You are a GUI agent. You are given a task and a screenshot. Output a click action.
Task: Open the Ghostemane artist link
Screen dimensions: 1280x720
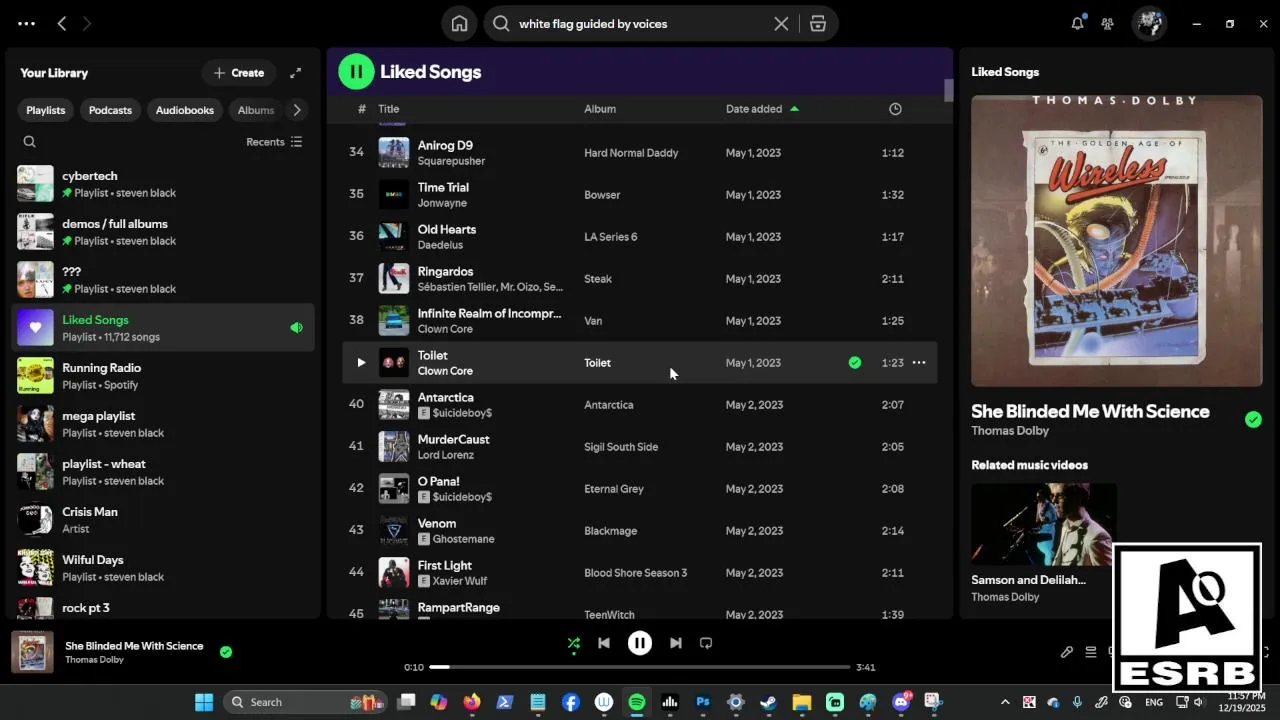pos(464,539)
